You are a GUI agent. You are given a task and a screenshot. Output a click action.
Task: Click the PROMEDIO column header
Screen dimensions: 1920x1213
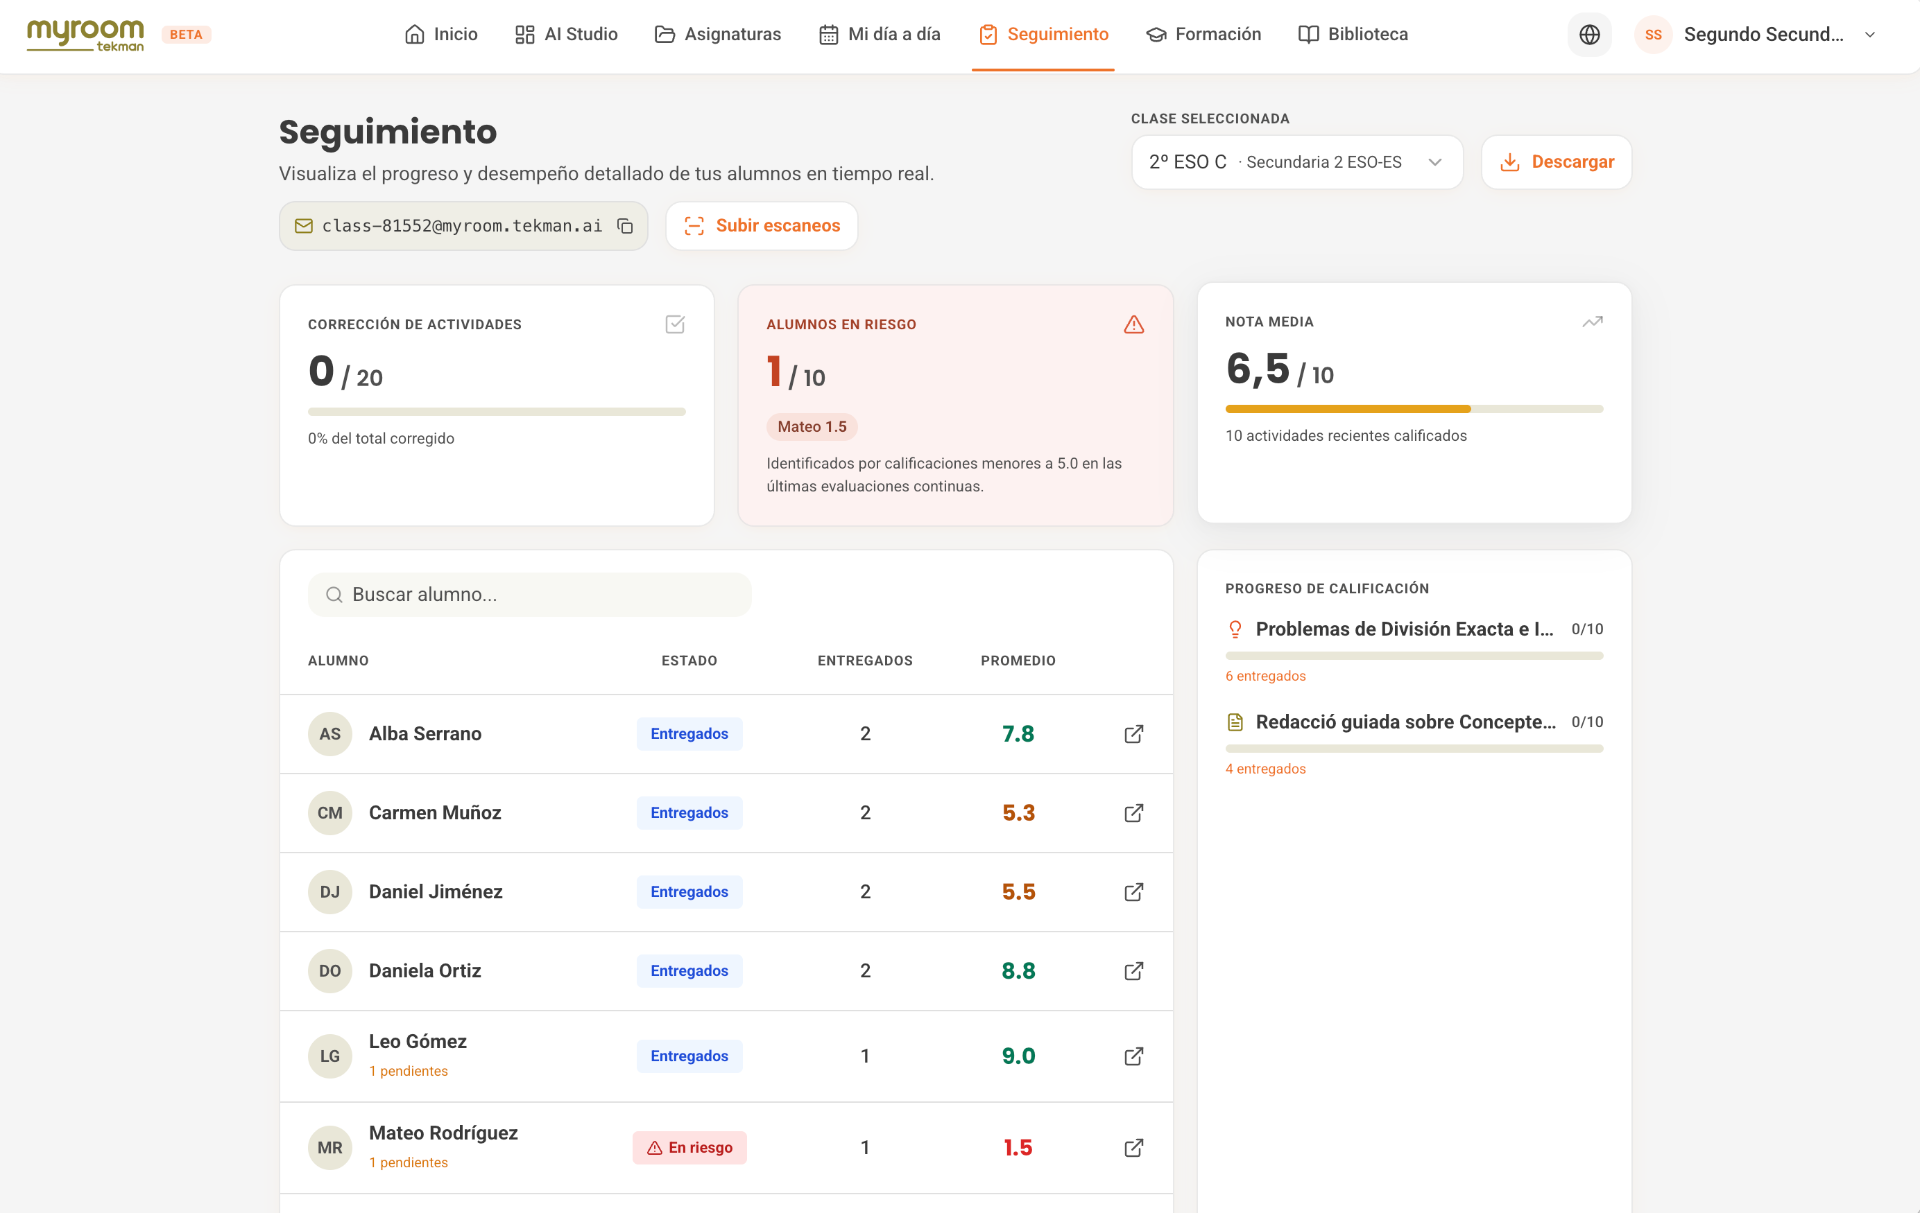(1018, 661)
